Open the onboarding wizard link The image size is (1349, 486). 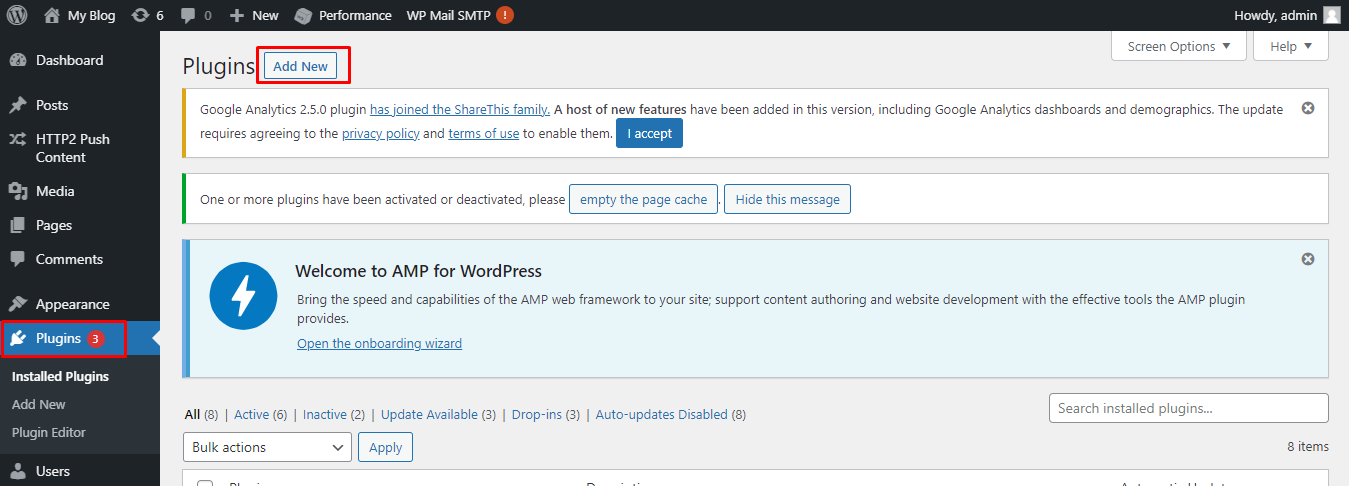[379, 344]
